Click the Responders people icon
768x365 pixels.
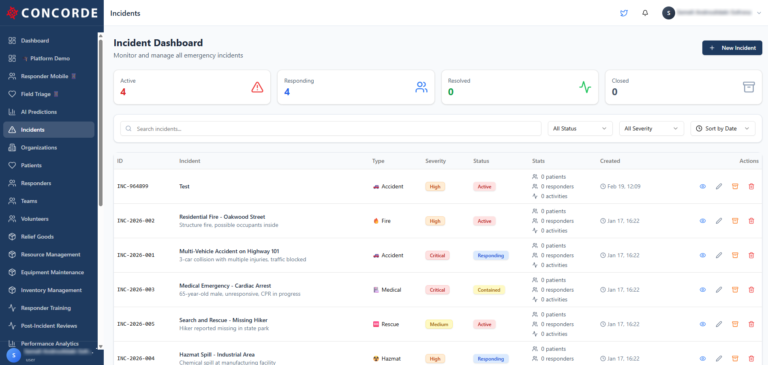pyautogui.click(x=12, y=183)
